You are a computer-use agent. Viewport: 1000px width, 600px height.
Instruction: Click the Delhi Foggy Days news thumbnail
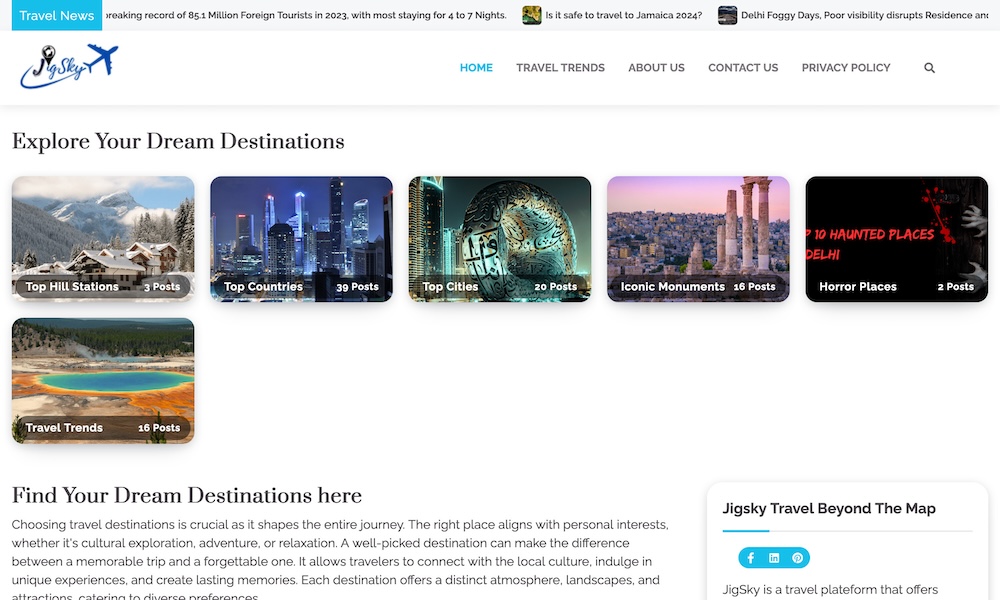728,15
